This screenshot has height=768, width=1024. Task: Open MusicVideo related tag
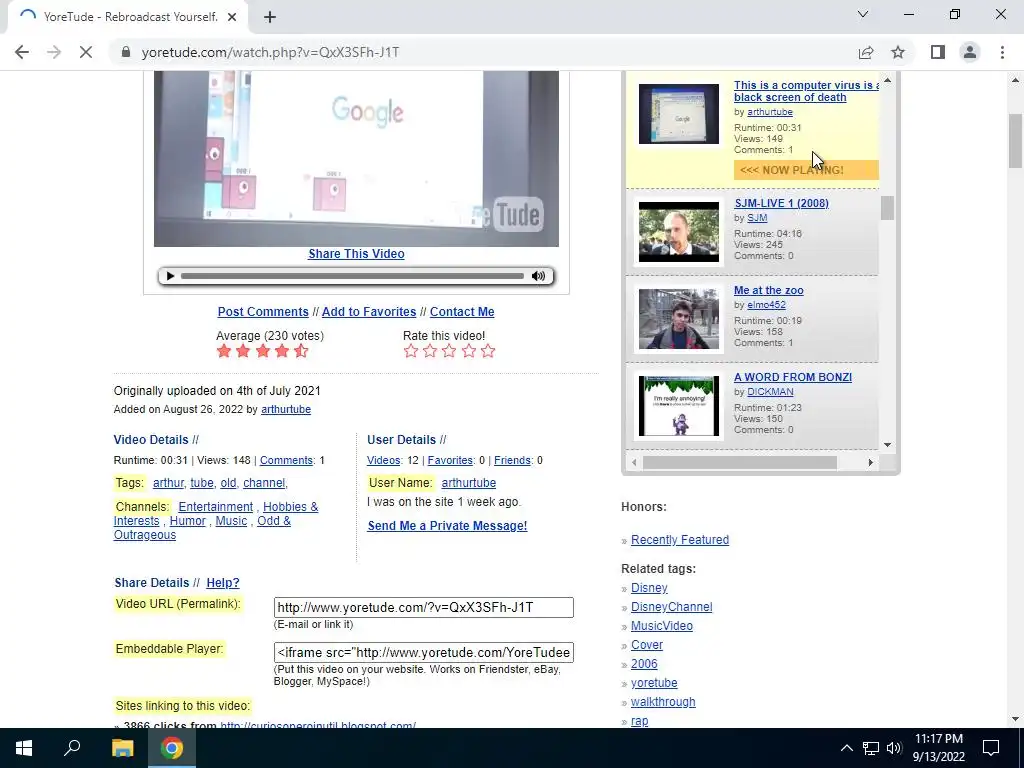(x=662, y=626)
